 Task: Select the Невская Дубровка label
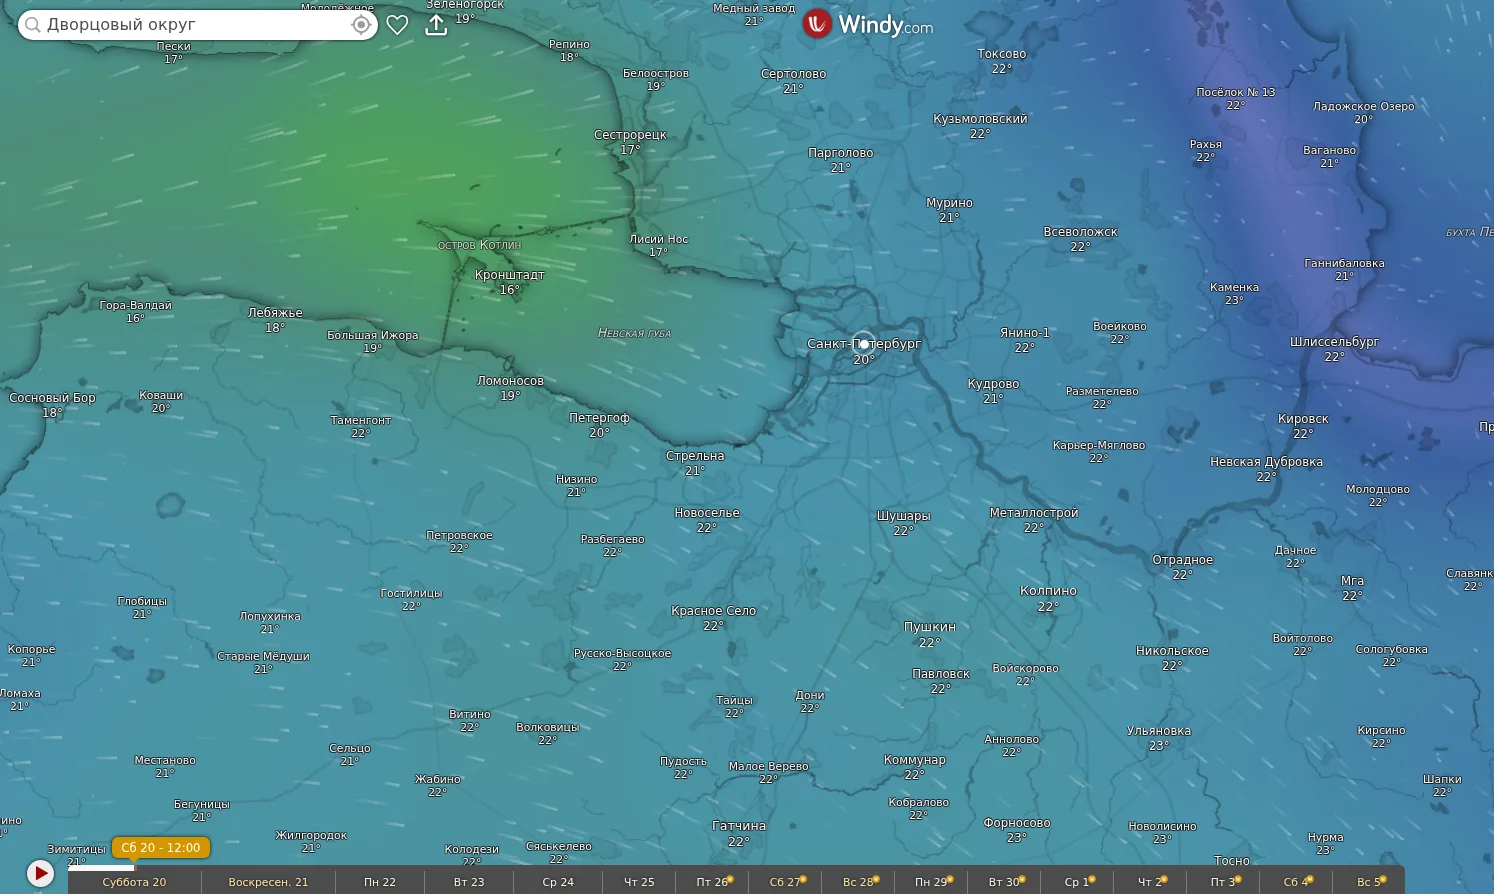pos(1266,462)
